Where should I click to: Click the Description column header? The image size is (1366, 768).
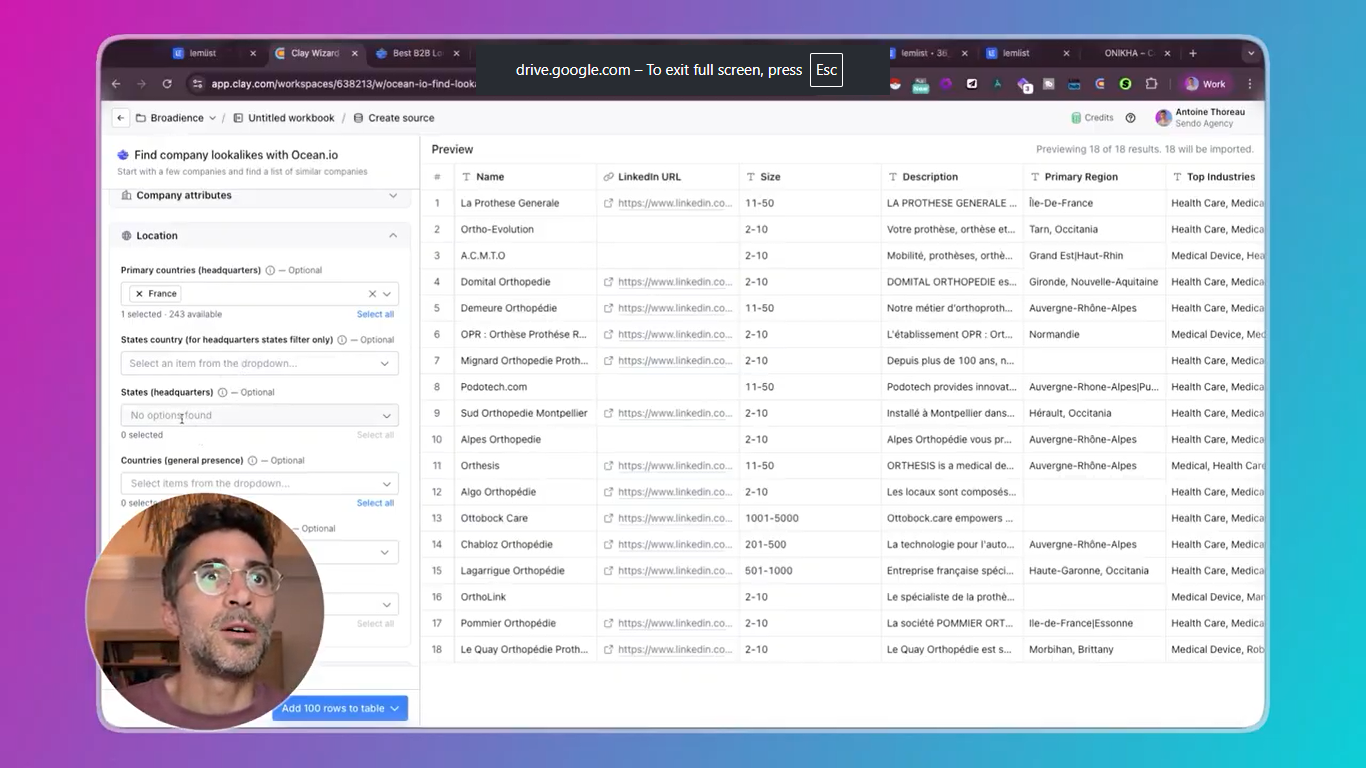952,177
